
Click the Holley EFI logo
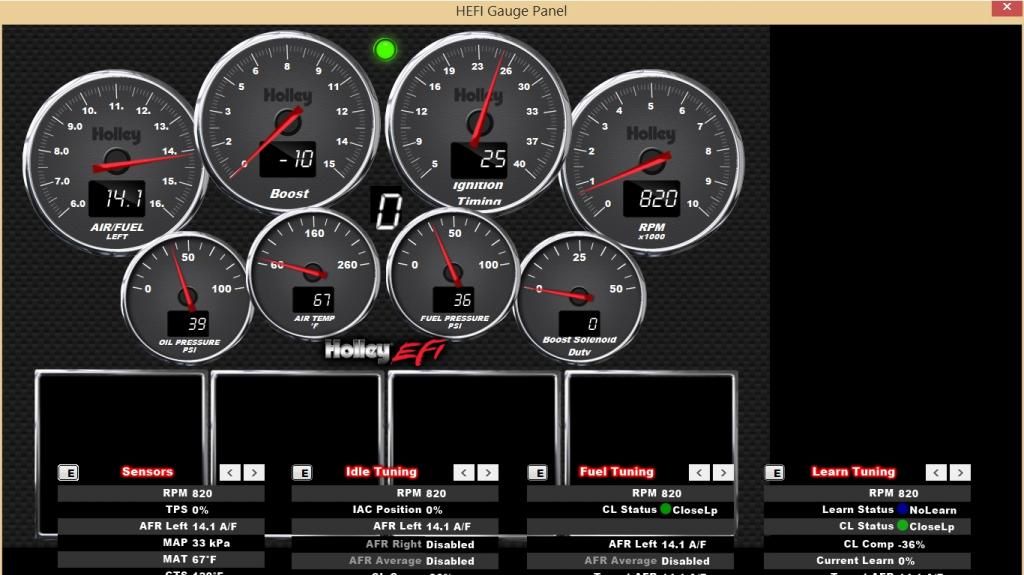385,352
